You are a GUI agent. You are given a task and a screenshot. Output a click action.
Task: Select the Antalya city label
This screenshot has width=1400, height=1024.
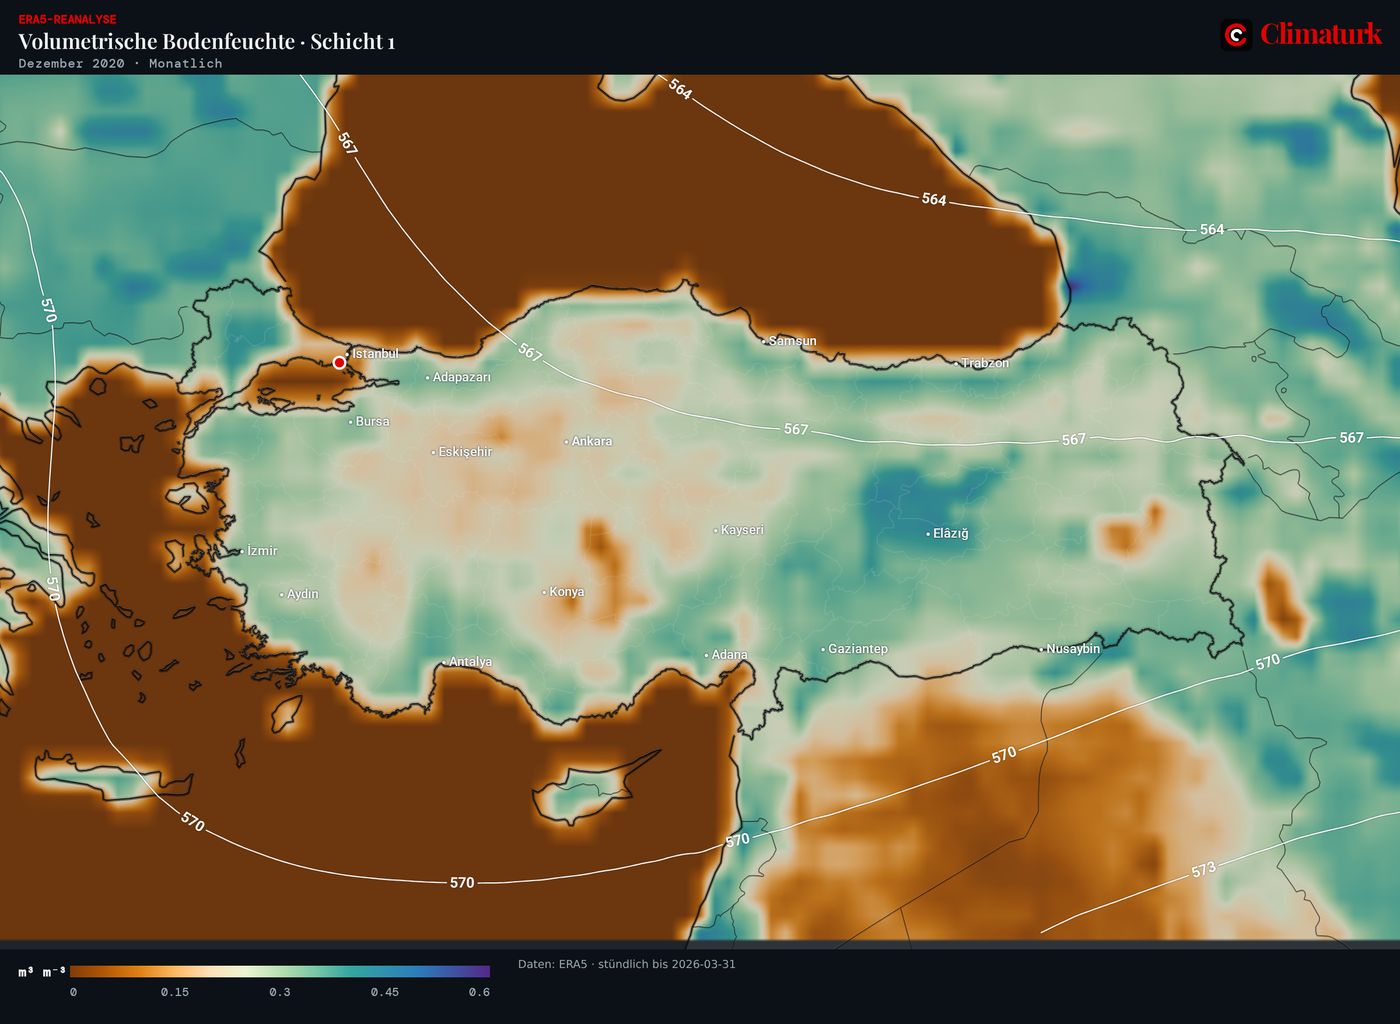(470, 662)
